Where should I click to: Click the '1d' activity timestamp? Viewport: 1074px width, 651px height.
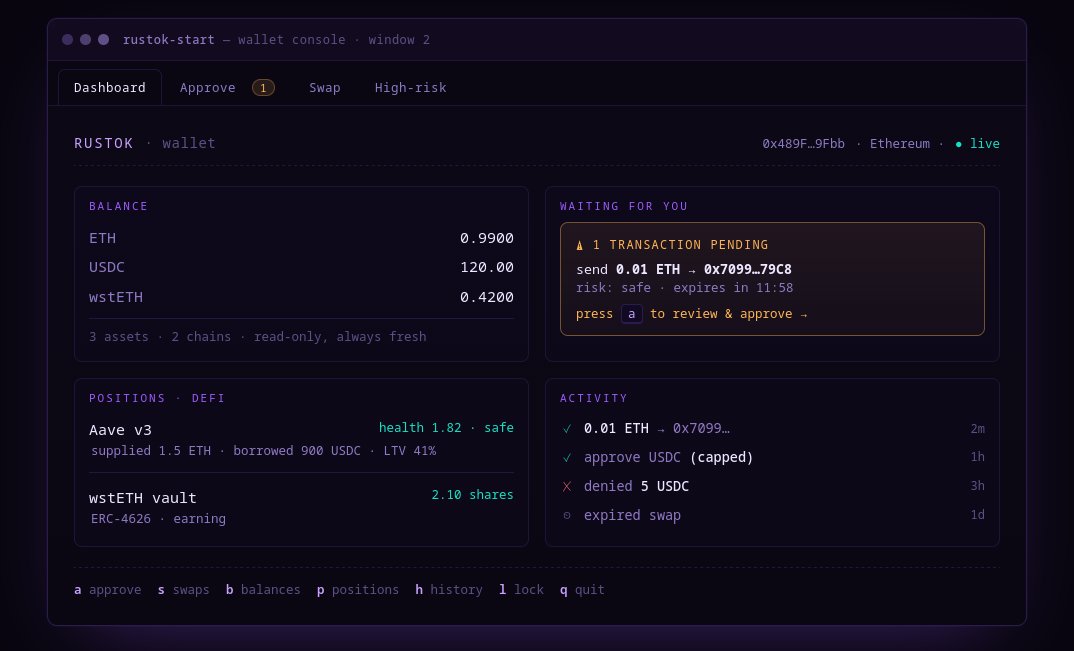(x=977, y=515)
